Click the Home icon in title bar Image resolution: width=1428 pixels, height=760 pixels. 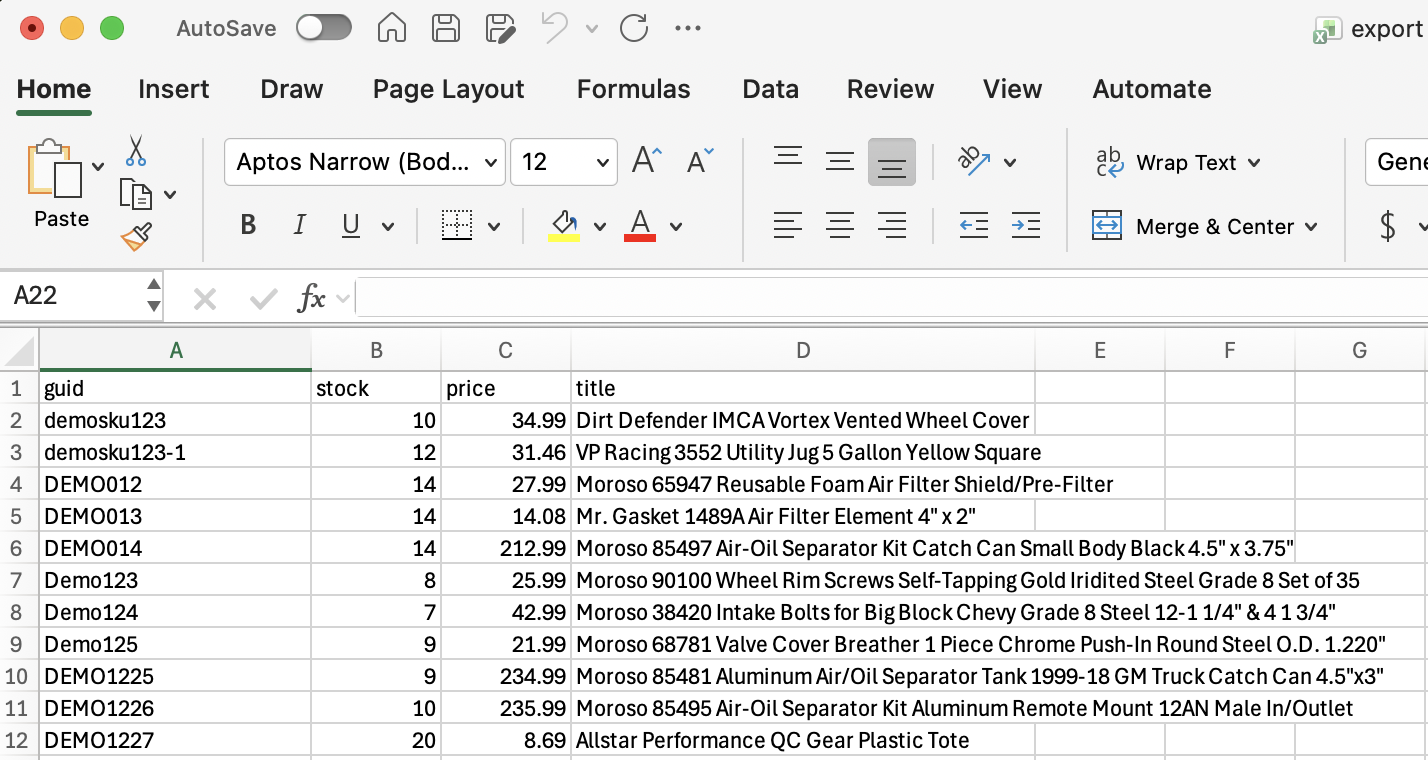coord(392,28)
